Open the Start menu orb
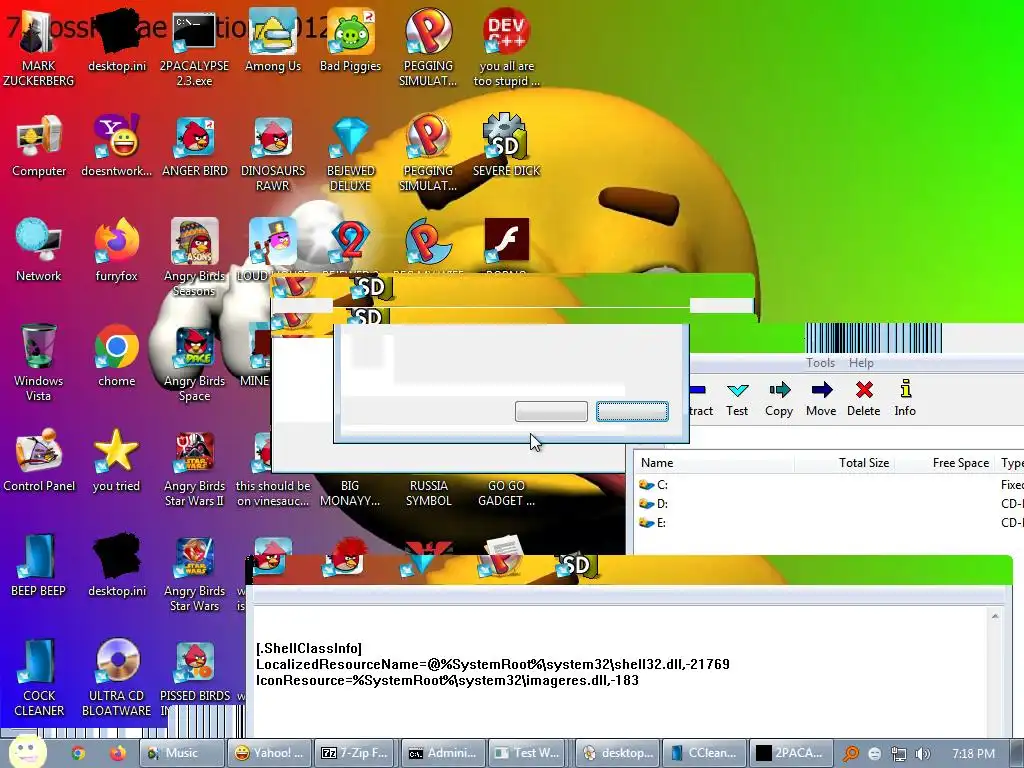 [27, 752]
